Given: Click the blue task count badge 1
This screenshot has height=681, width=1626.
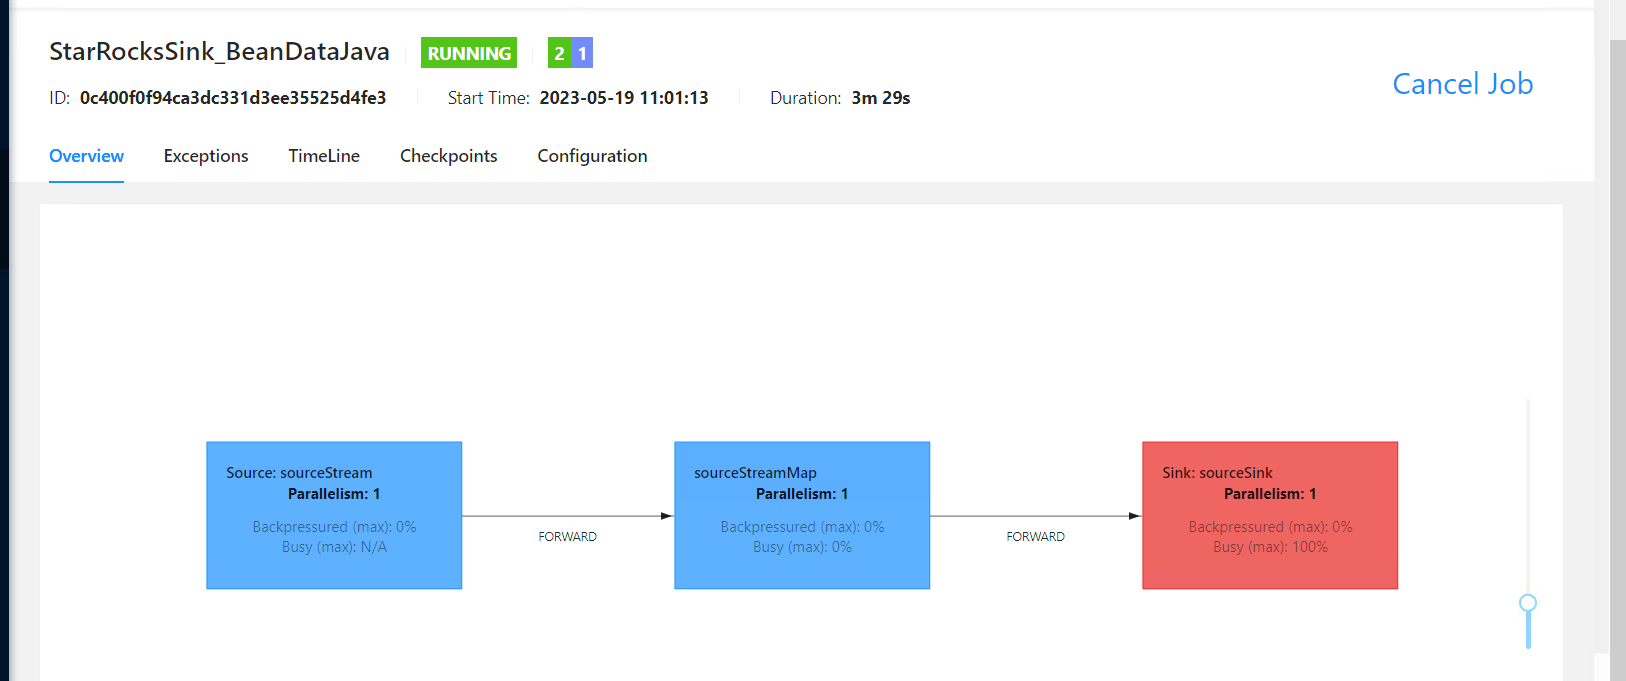Looking at the screenshot, I should [582, 53].
